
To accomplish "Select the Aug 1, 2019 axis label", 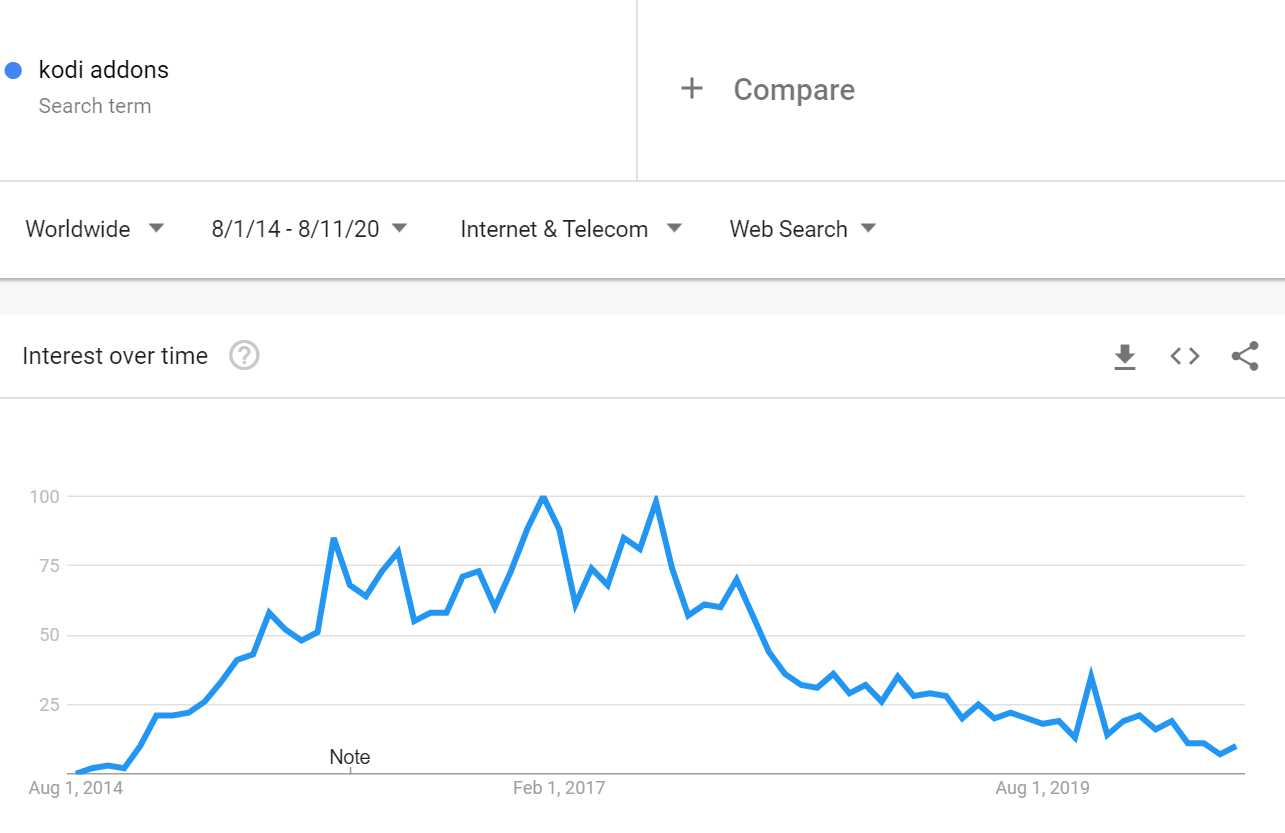I will coord(1043,788).
